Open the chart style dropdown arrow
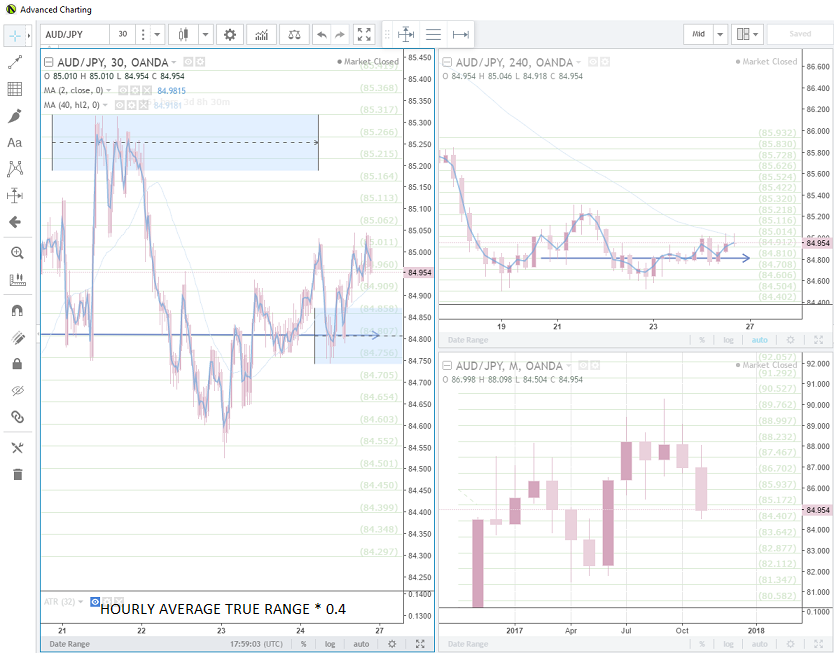 (x=205, y=35)
